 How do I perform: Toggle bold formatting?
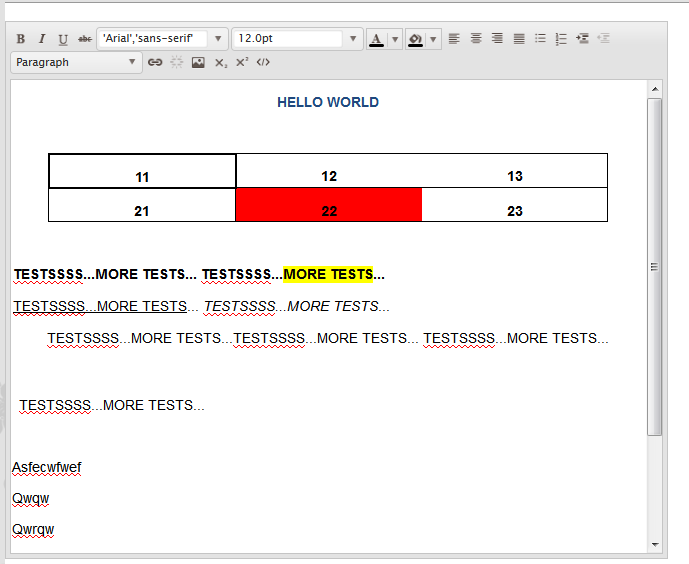point(20,39)
